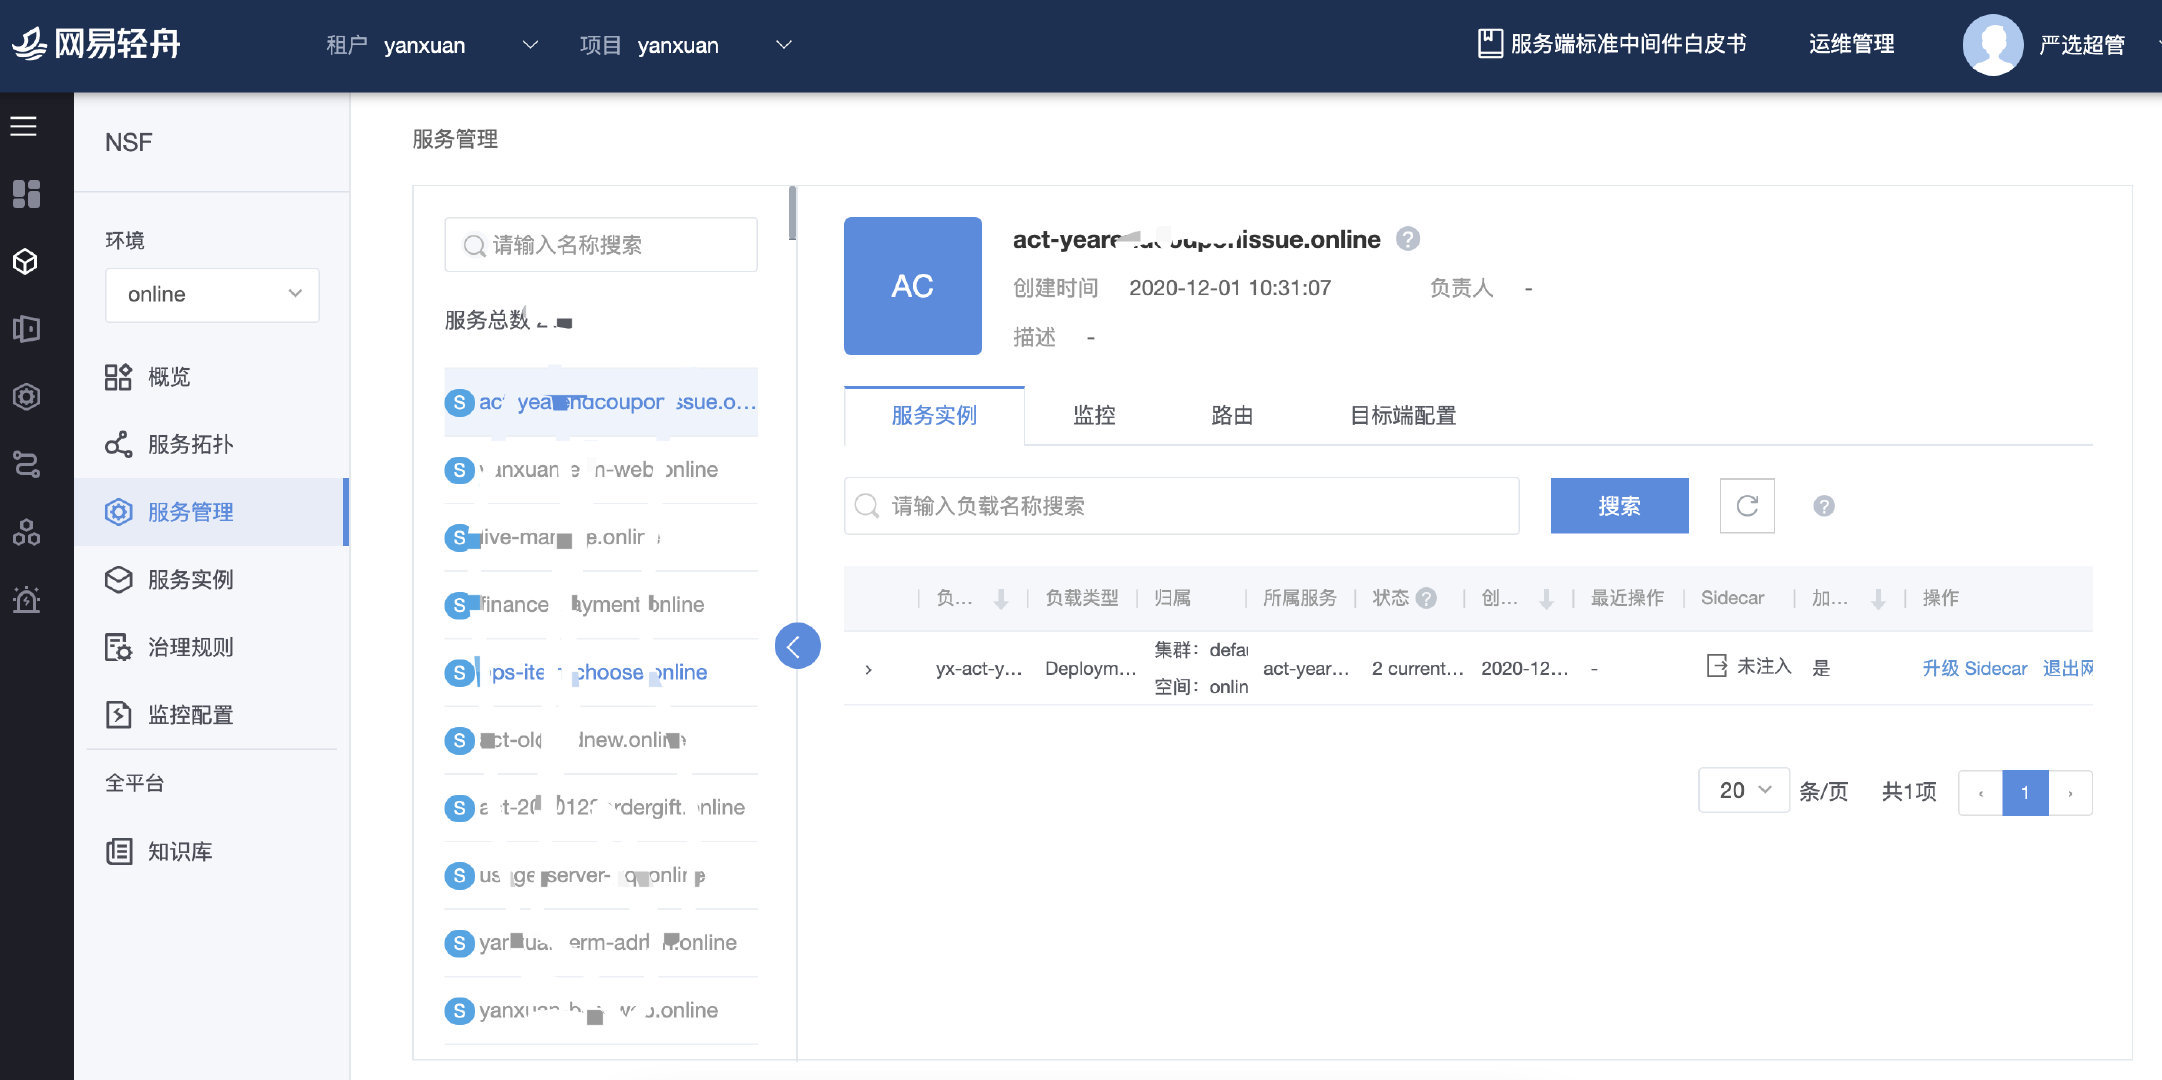This screenshot has height=1080, width=2162.
Task: Open the online environment dropdown
Action: coord(212,294)
